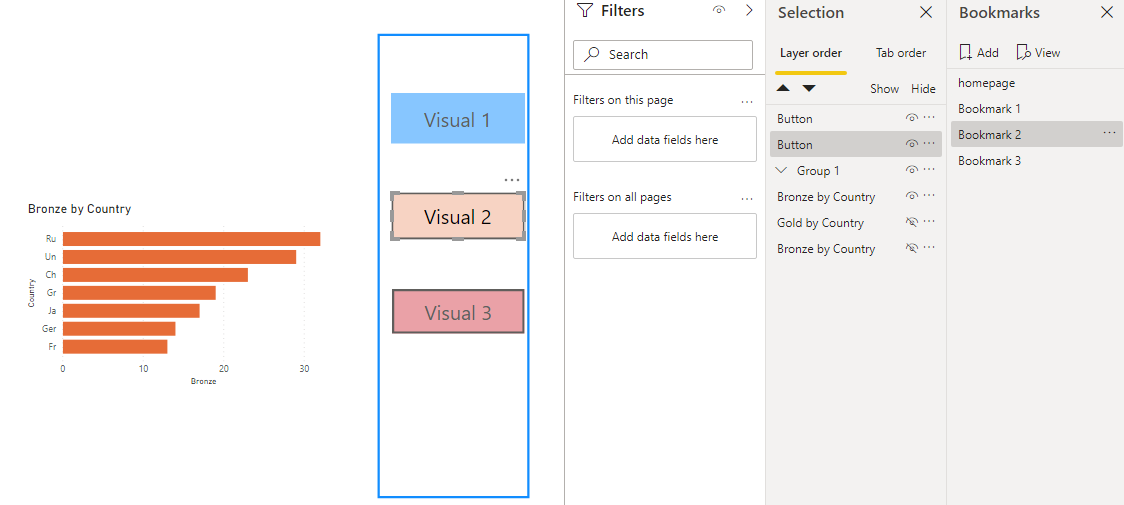1124x505 pixels.
Task: Click Show in the Selection pane
Action: [x=884, y=89]
